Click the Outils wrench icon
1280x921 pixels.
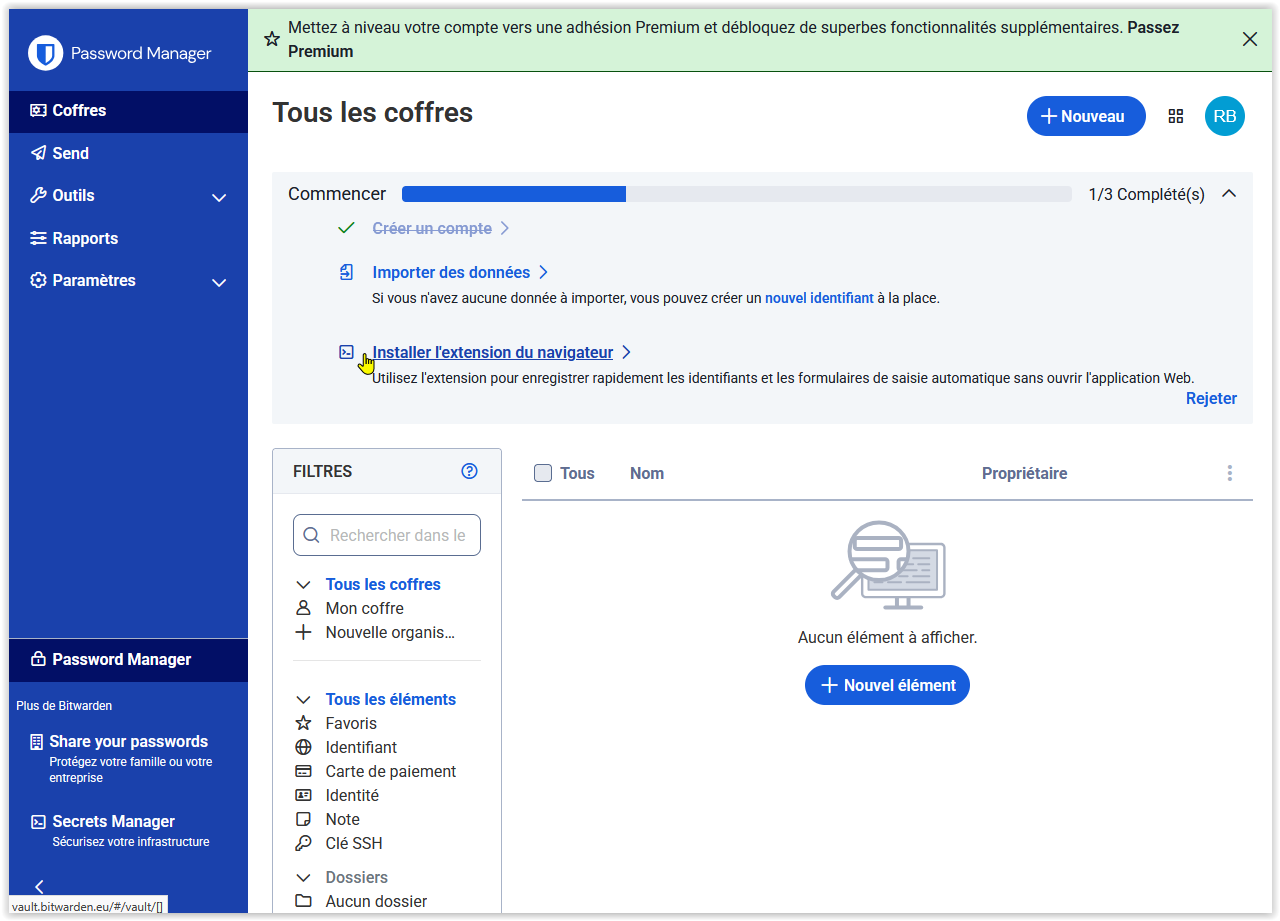coord(38,195)
